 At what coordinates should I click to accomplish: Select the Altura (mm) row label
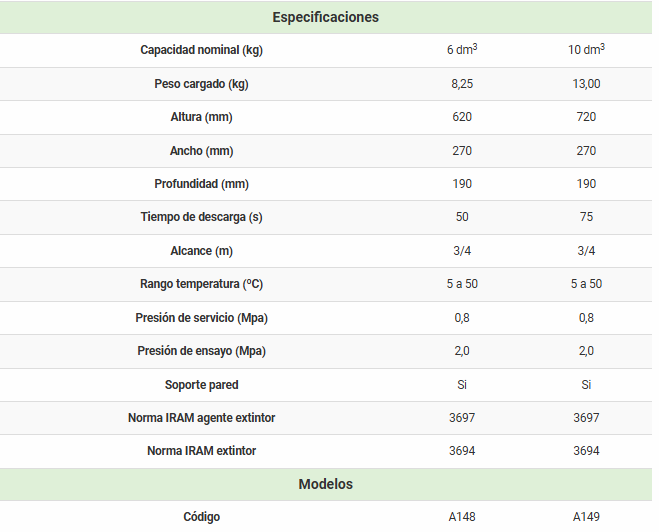(x=201, y=117)
